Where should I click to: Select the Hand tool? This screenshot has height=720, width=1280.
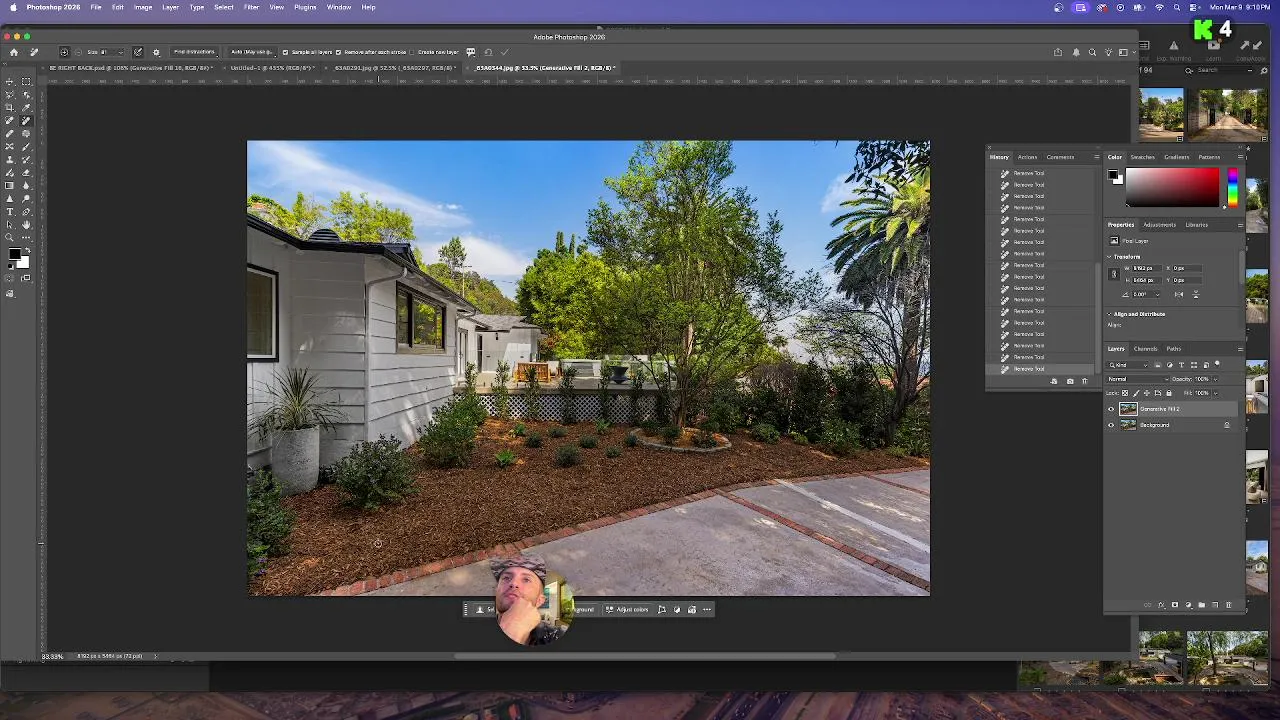(26, 225)
